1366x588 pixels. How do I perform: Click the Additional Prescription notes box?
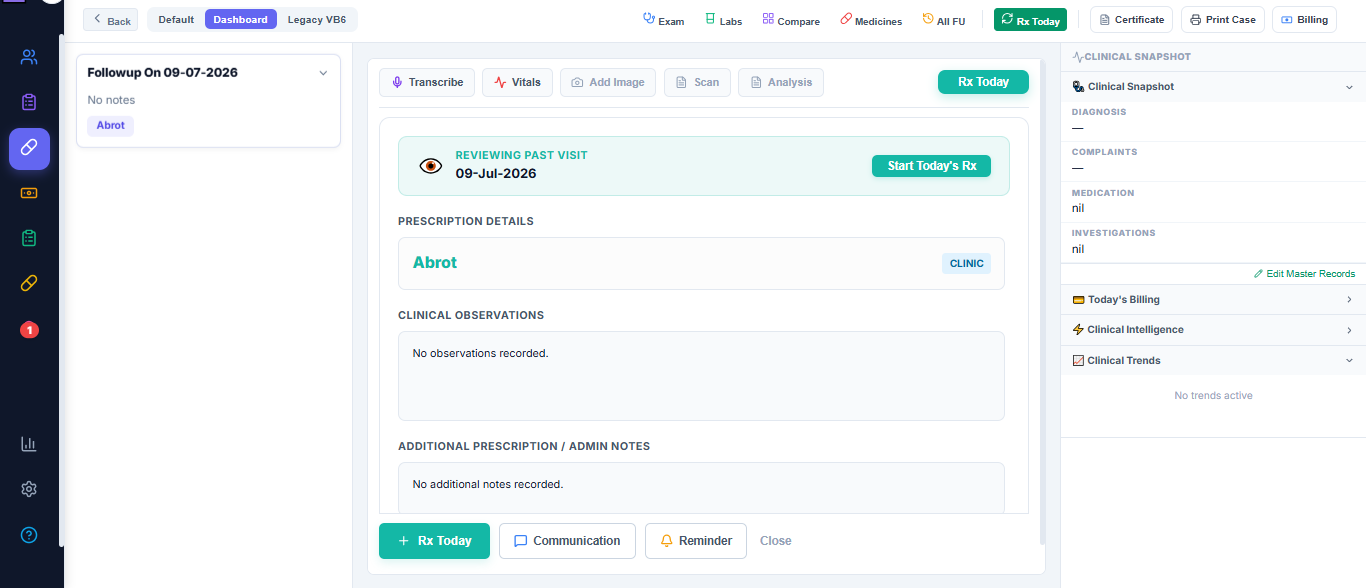[x=701, y=488]
